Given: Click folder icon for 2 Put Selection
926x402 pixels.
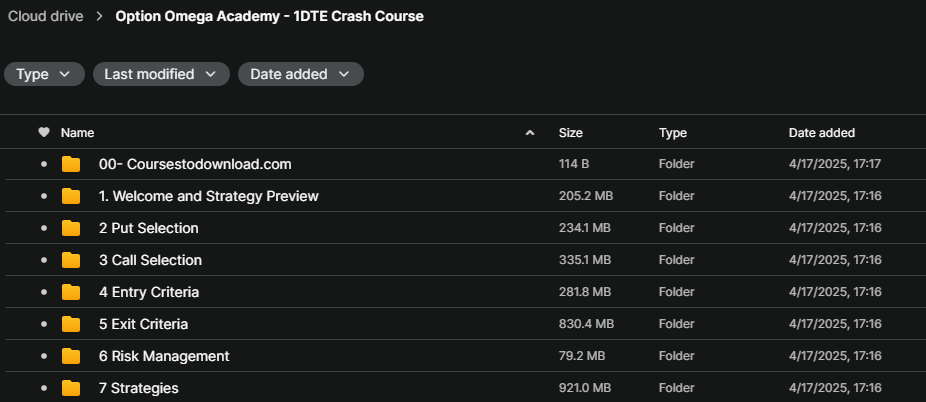Looking at the screenshot, I should click(71, 228).
